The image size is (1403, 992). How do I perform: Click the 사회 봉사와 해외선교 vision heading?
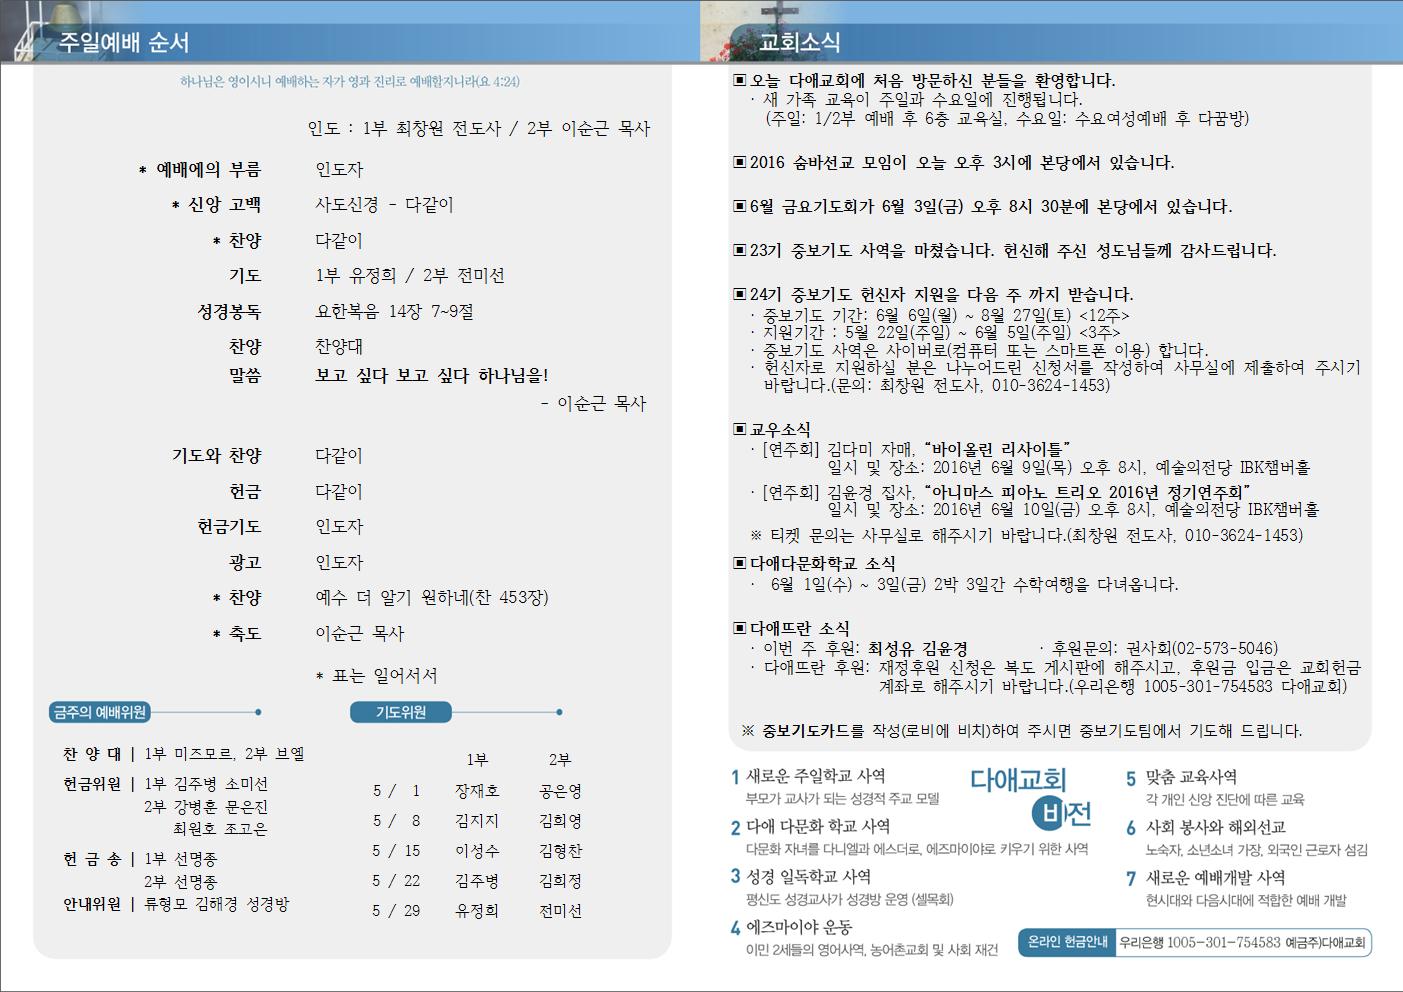(1216, 828)
